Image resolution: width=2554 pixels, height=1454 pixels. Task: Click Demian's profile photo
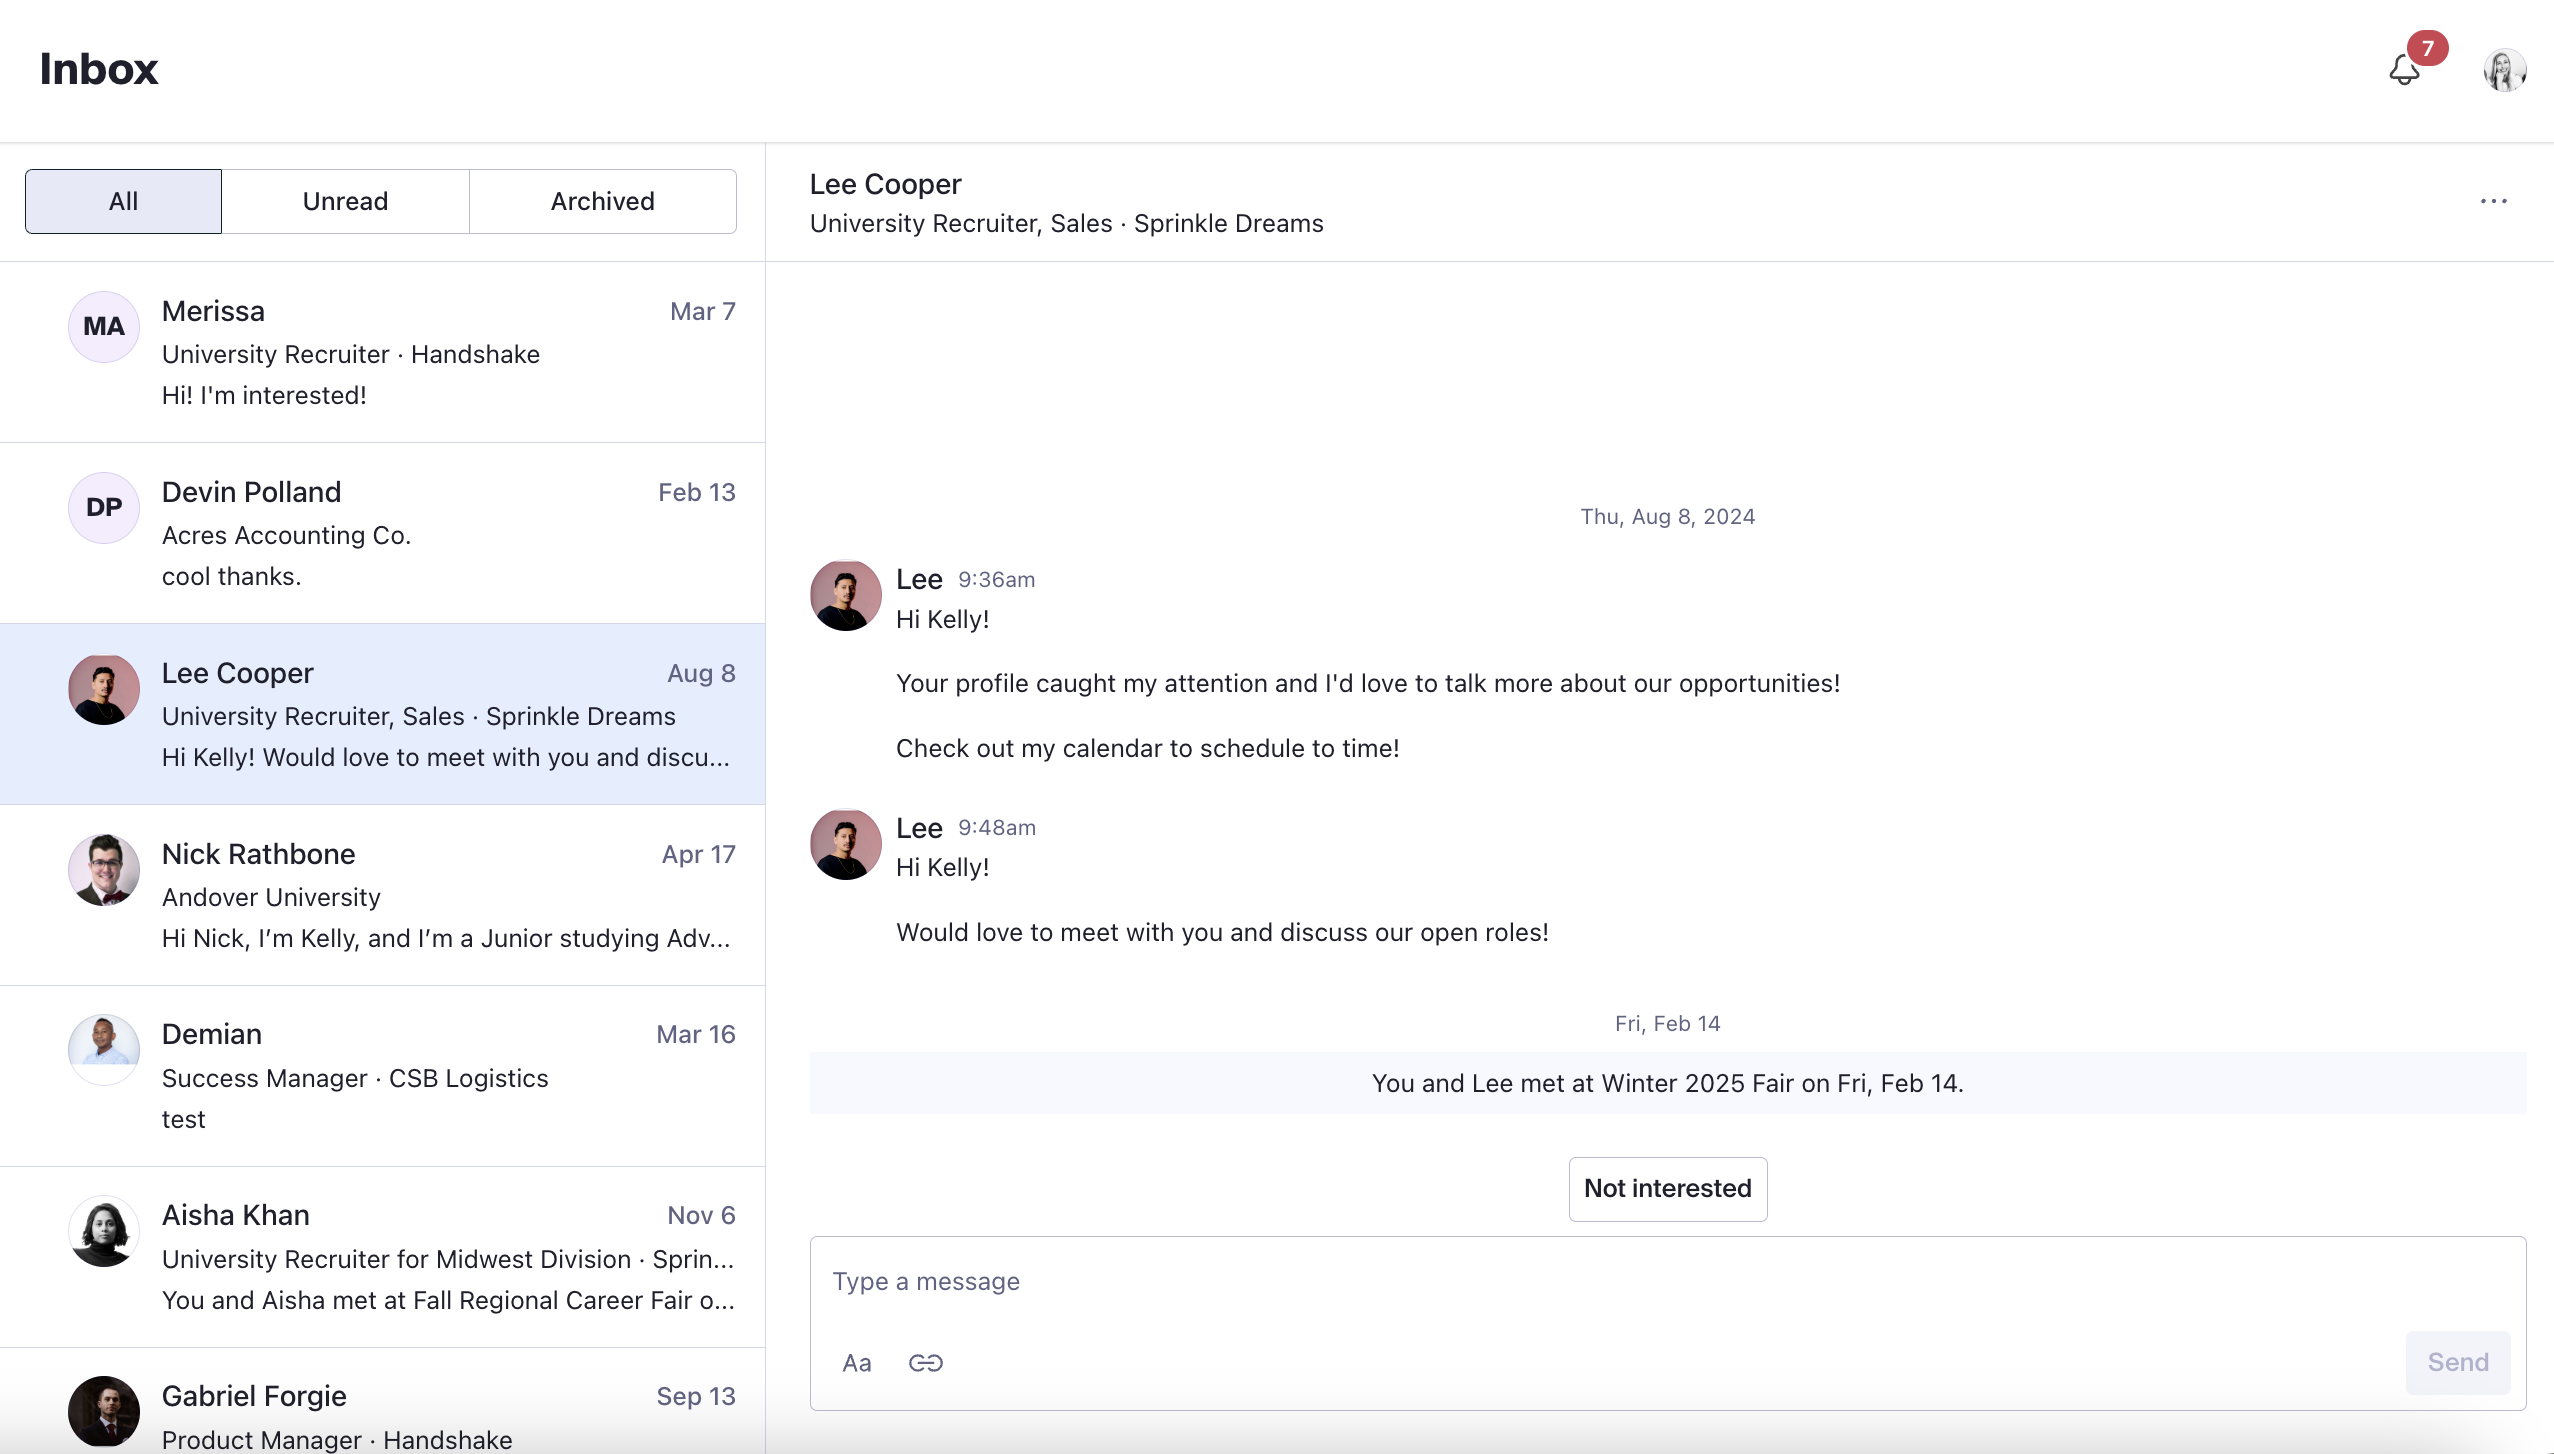pyautogui.click(x=104, y=1050)
